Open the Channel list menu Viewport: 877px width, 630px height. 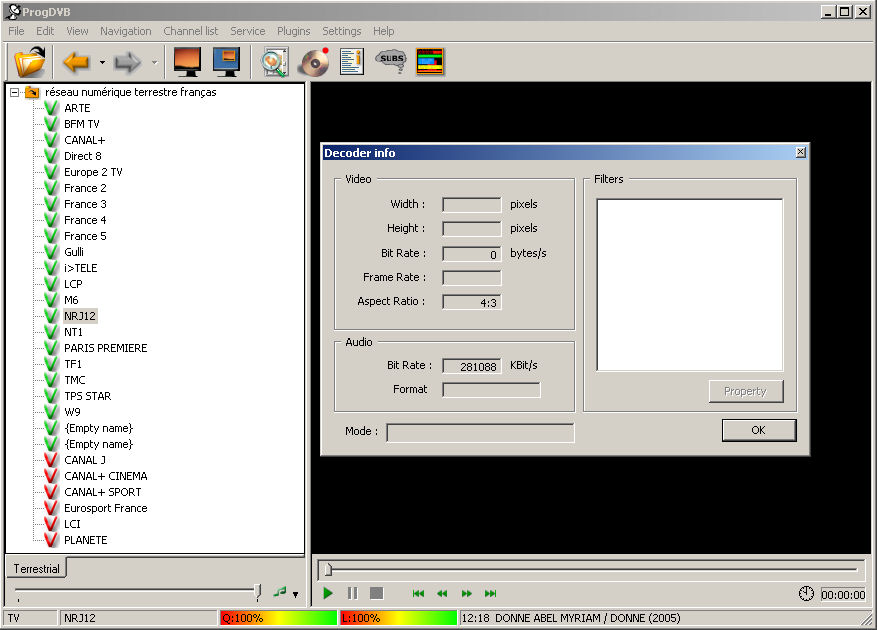pos(191,31)
